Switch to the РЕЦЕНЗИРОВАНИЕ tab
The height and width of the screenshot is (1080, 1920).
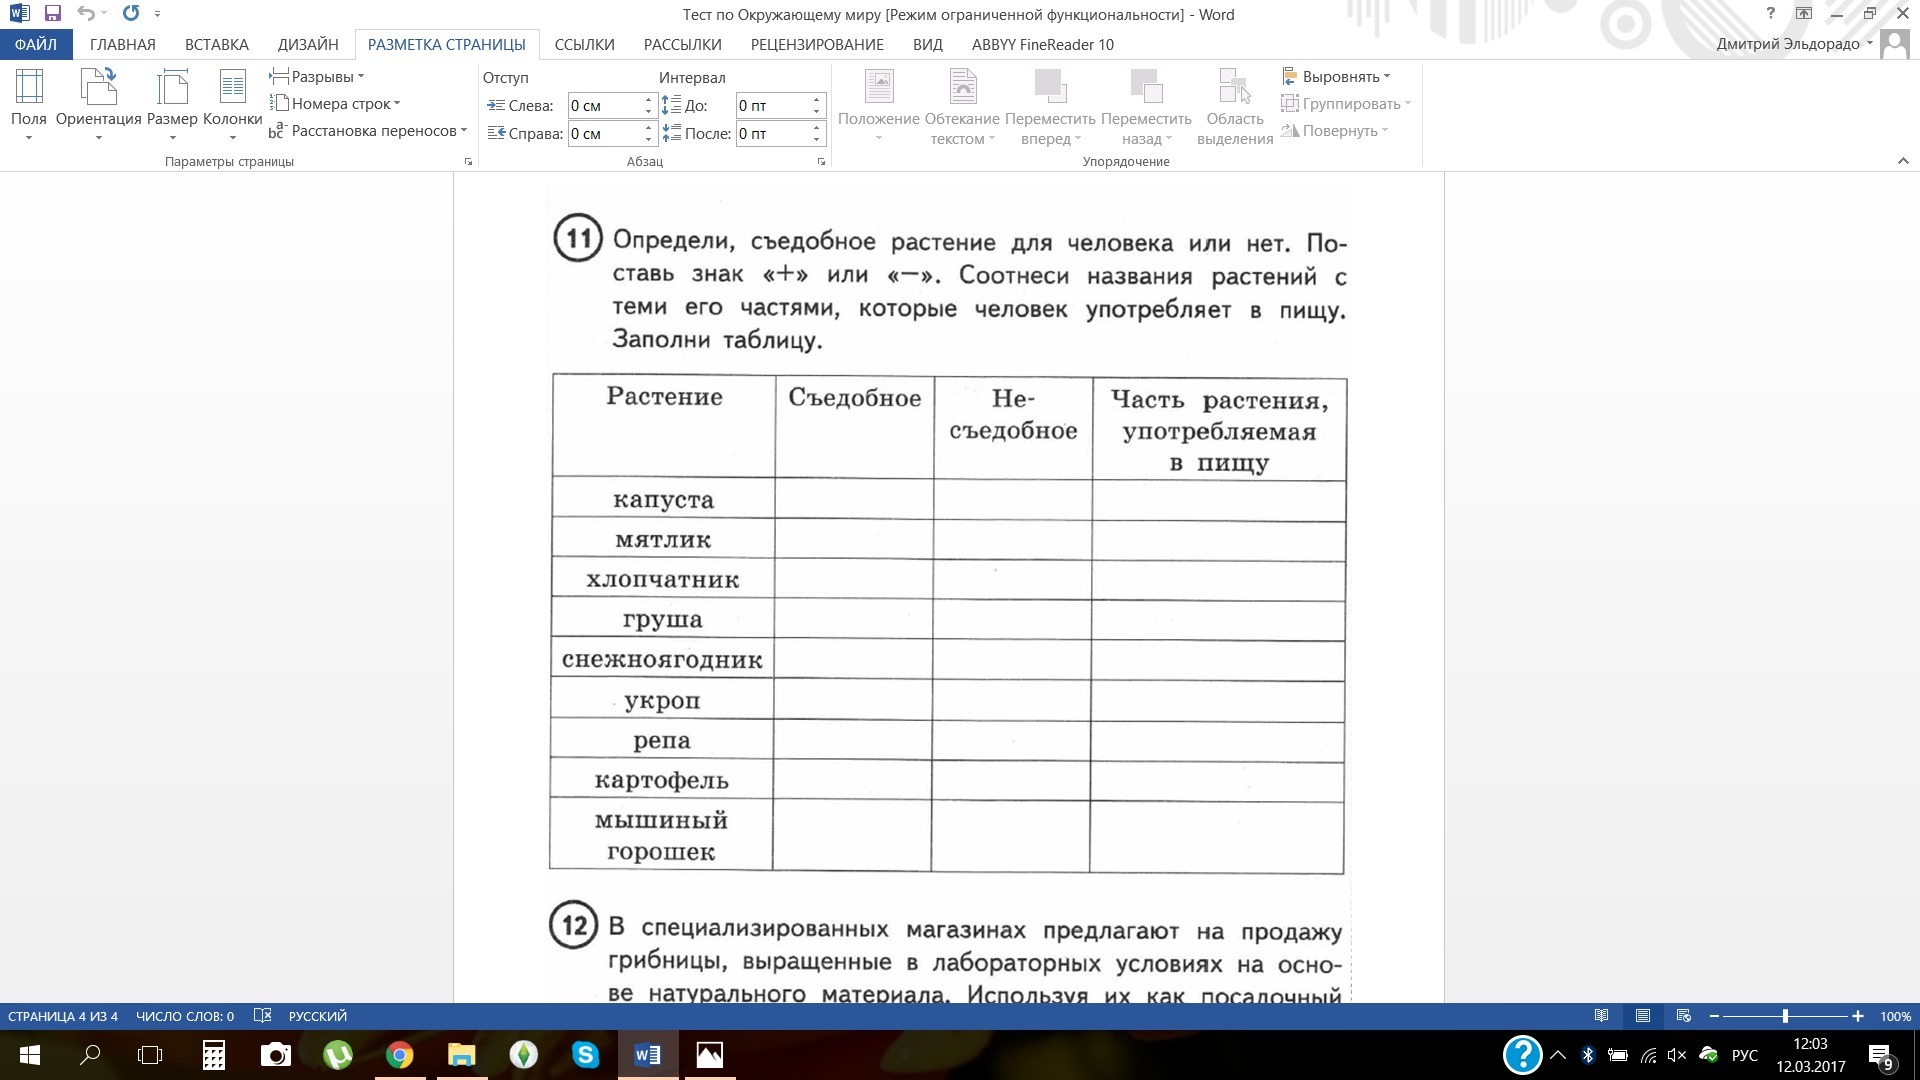pos(817,45)
